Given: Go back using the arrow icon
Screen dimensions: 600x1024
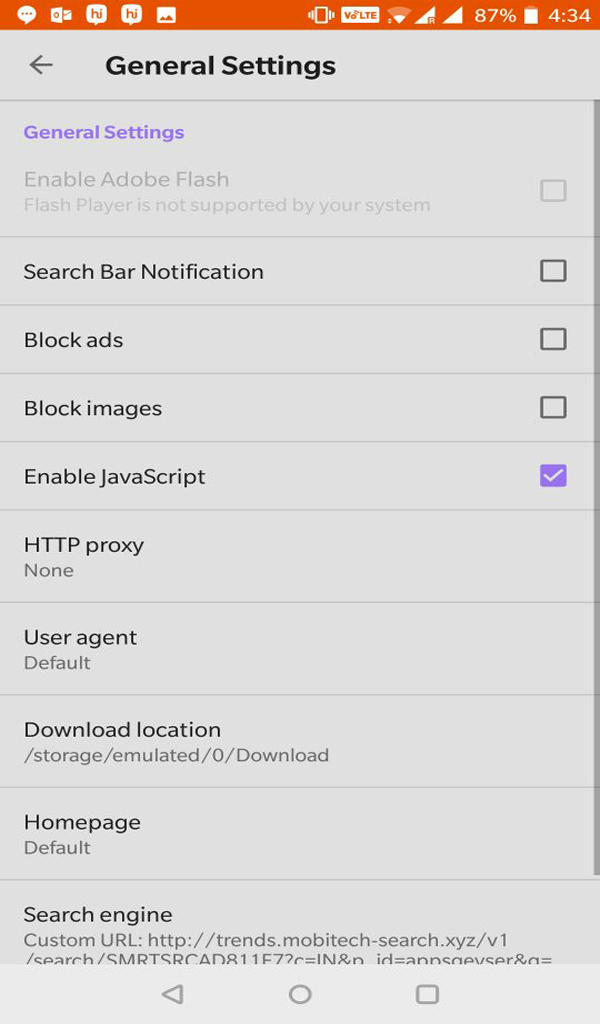Looking at the screenshot, I should pyautogui.click(x=40, y=65).
